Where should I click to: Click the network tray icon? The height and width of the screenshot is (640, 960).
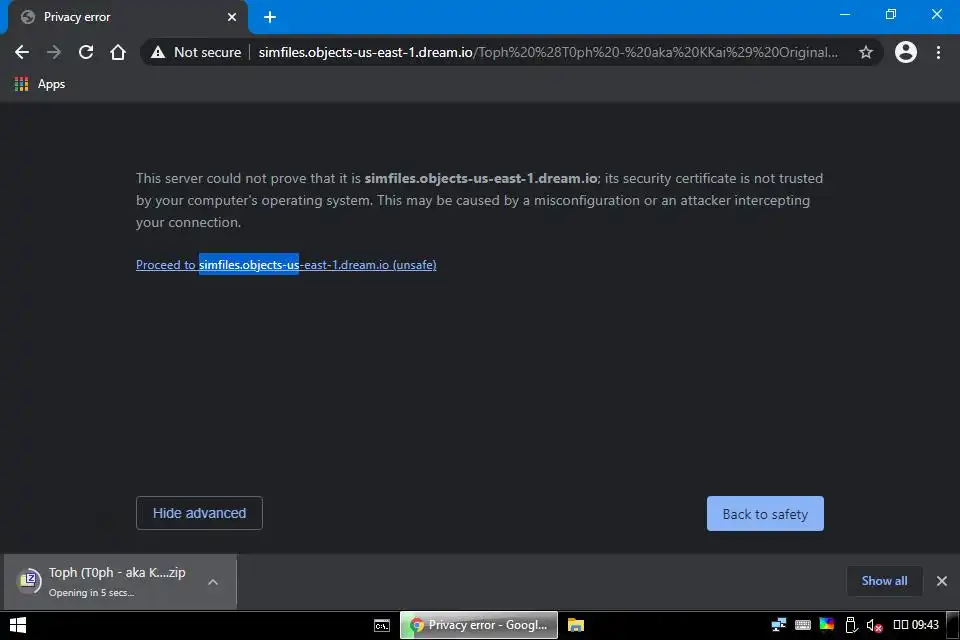pos(779,625)
